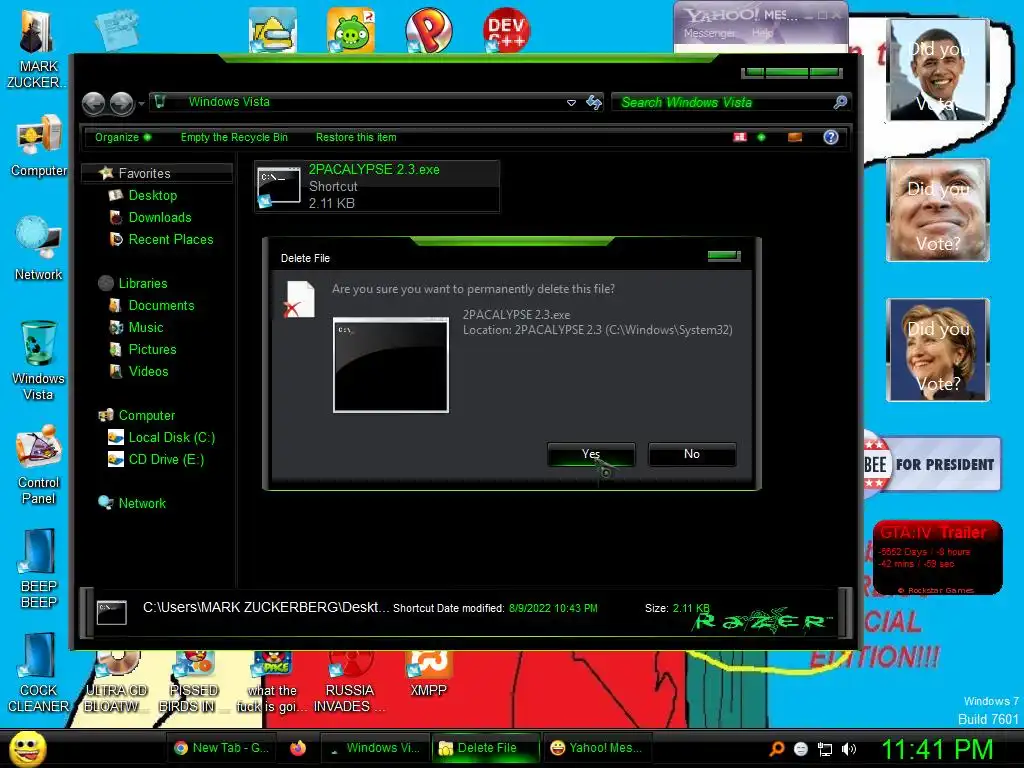The image size is (1024, 768).
Task: Select the MARK ZUCKER desktop icon
Action: (37, 50)
